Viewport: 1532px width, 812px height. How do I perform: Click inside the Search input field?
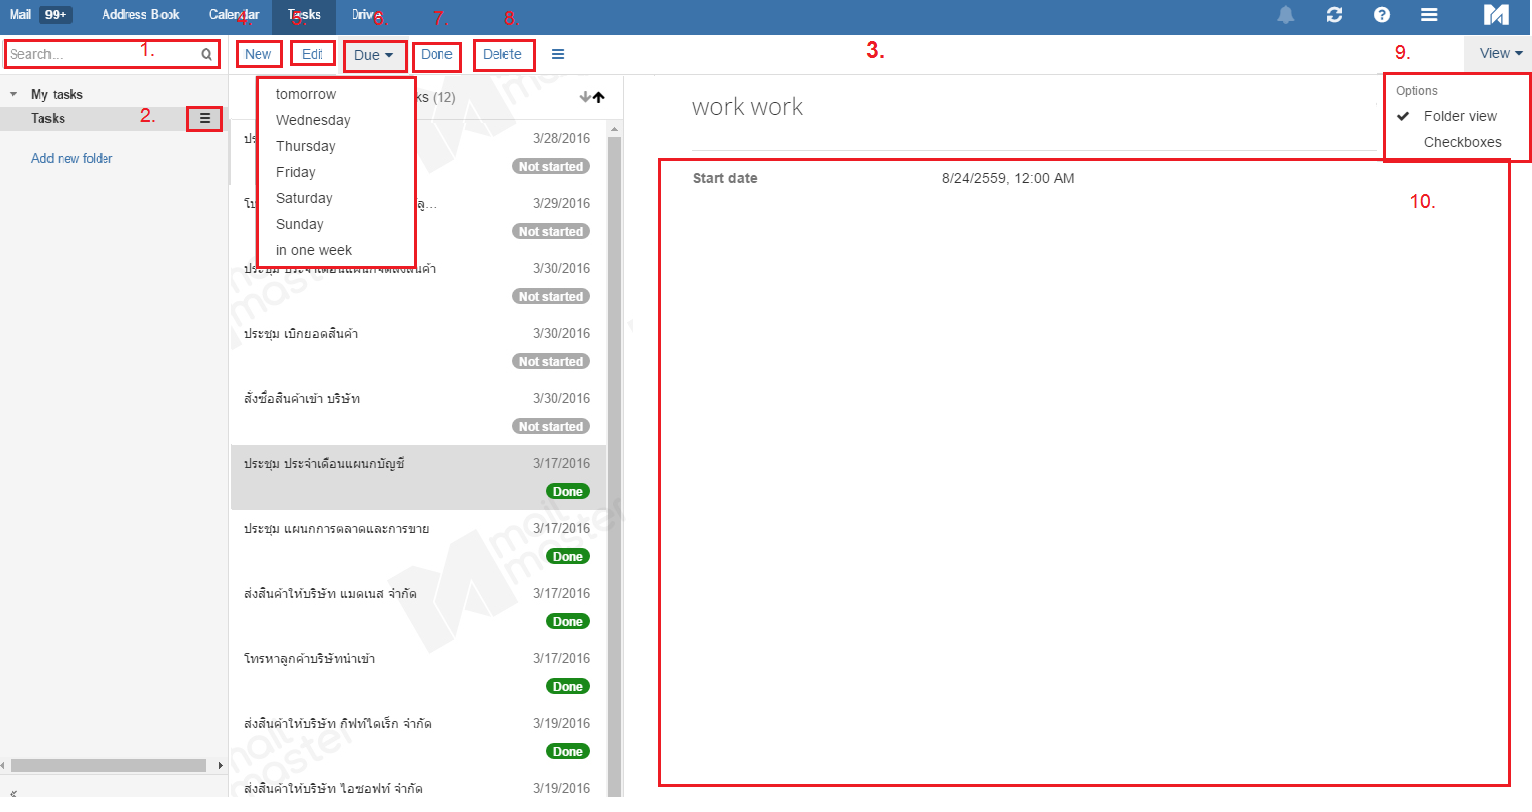coord(100,54)
